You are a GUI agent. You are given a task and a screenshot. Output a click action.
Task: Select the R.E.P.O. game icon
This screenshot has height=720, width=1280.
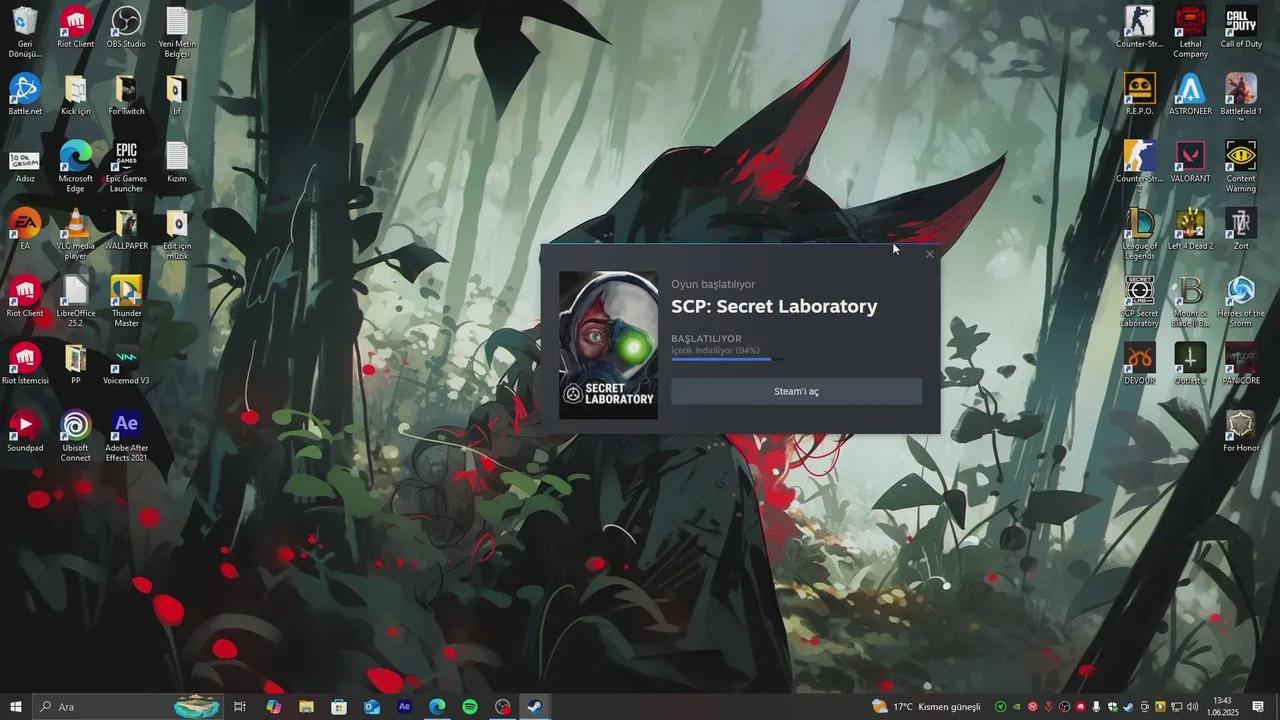point(1139,95)
